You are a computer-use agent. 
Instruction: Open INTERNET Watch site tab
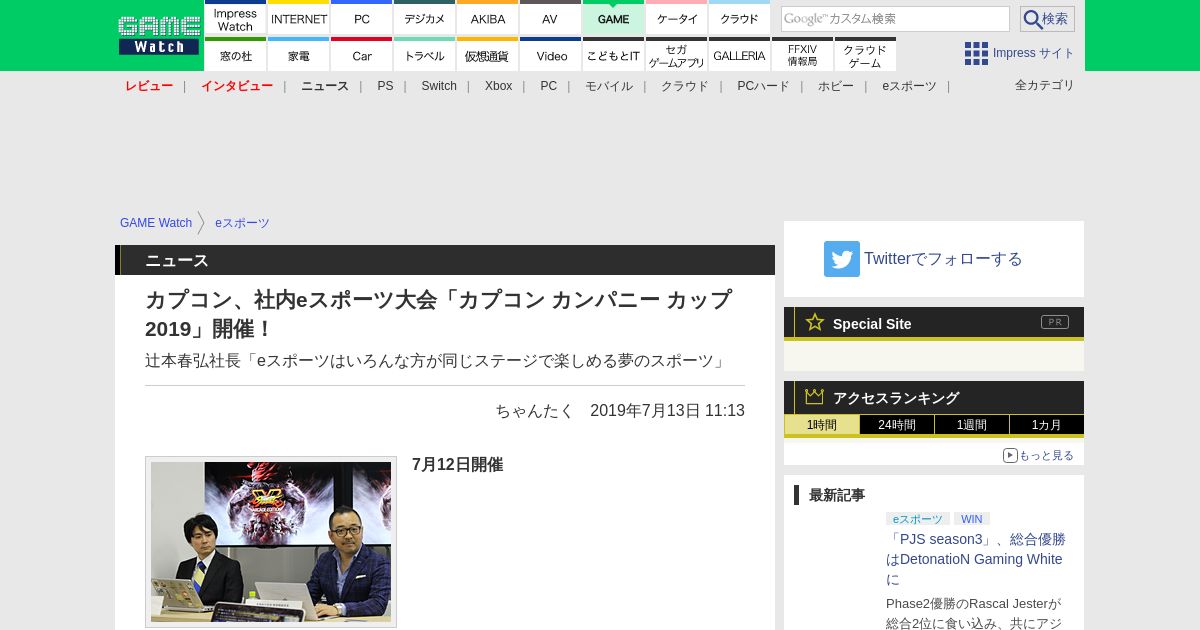pyautogui.click(x=299, y=18)
